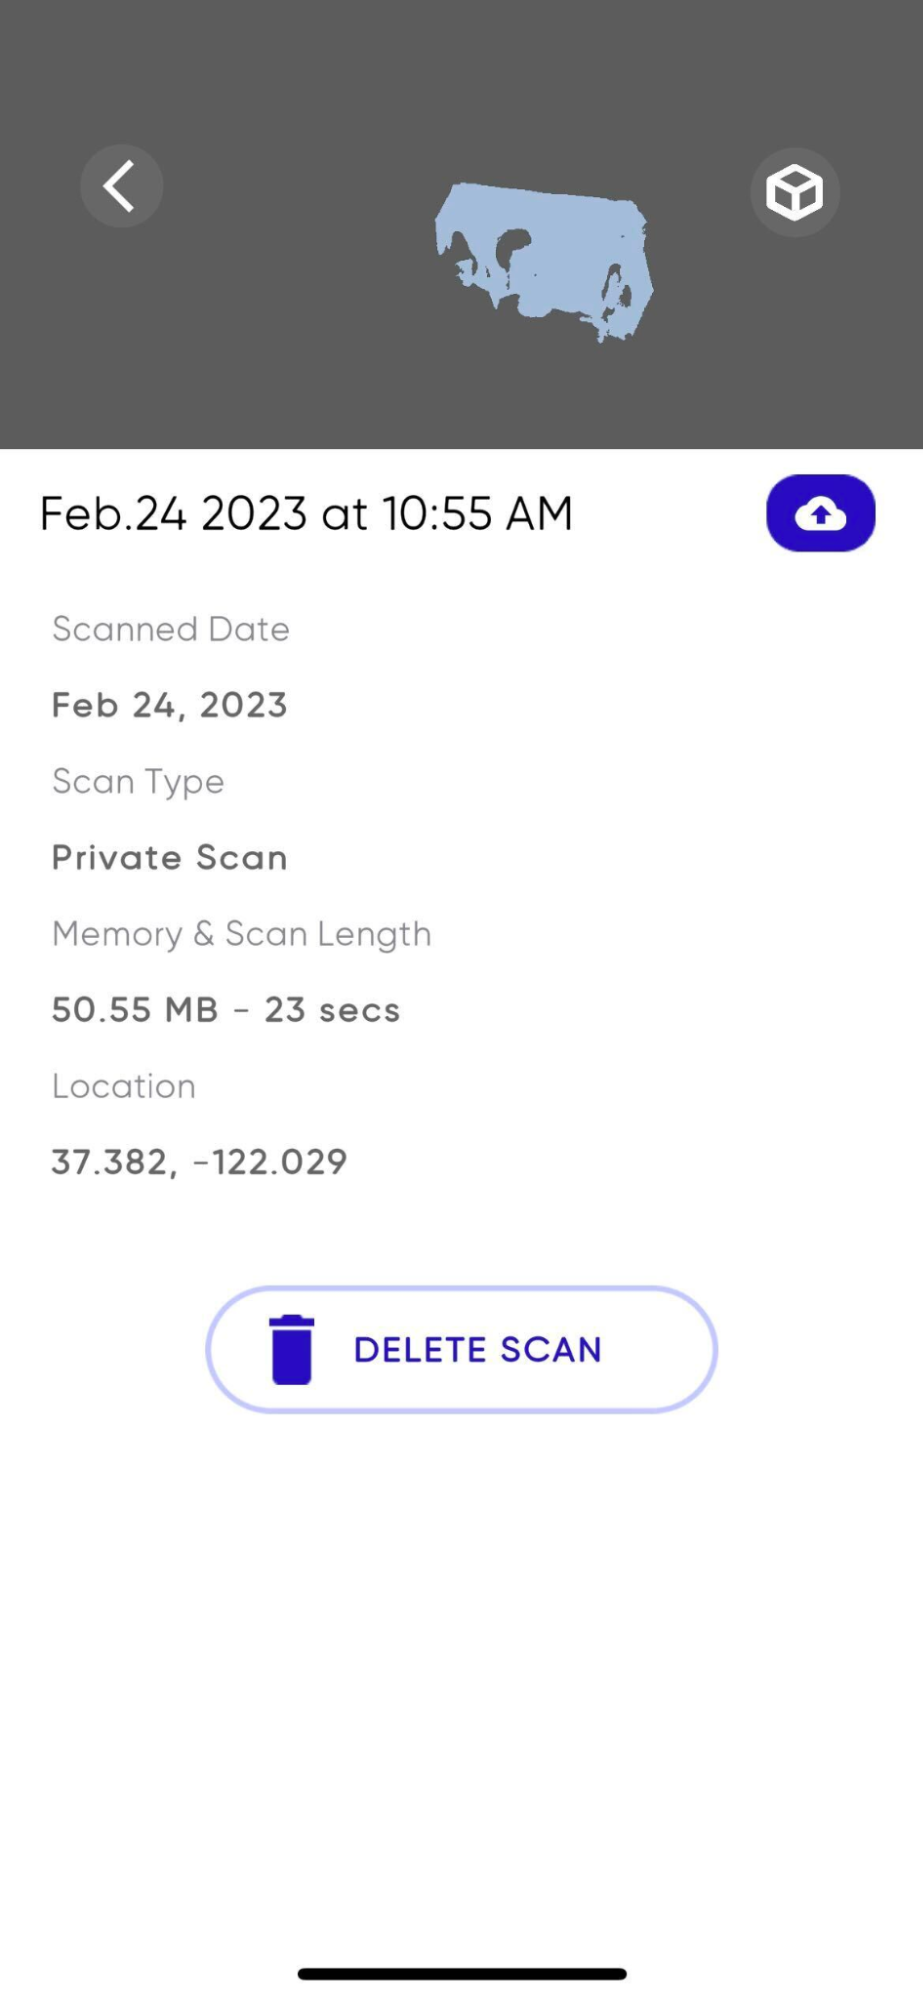Select the Scanned Date label
This screenshot has height=1999, width=924.
coord(171,629)
